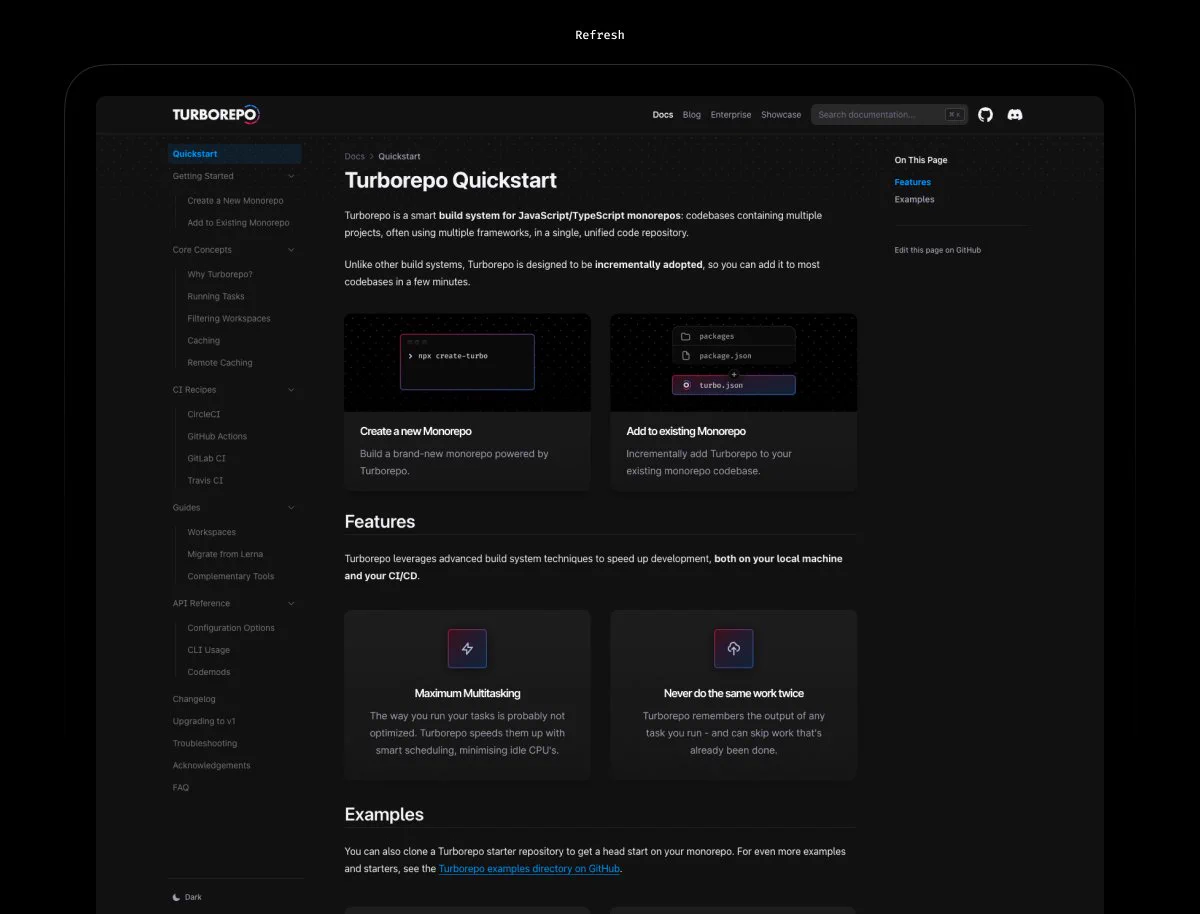Open the Discord icon in header
1200x914 pixels.
tap(1015, 115)
